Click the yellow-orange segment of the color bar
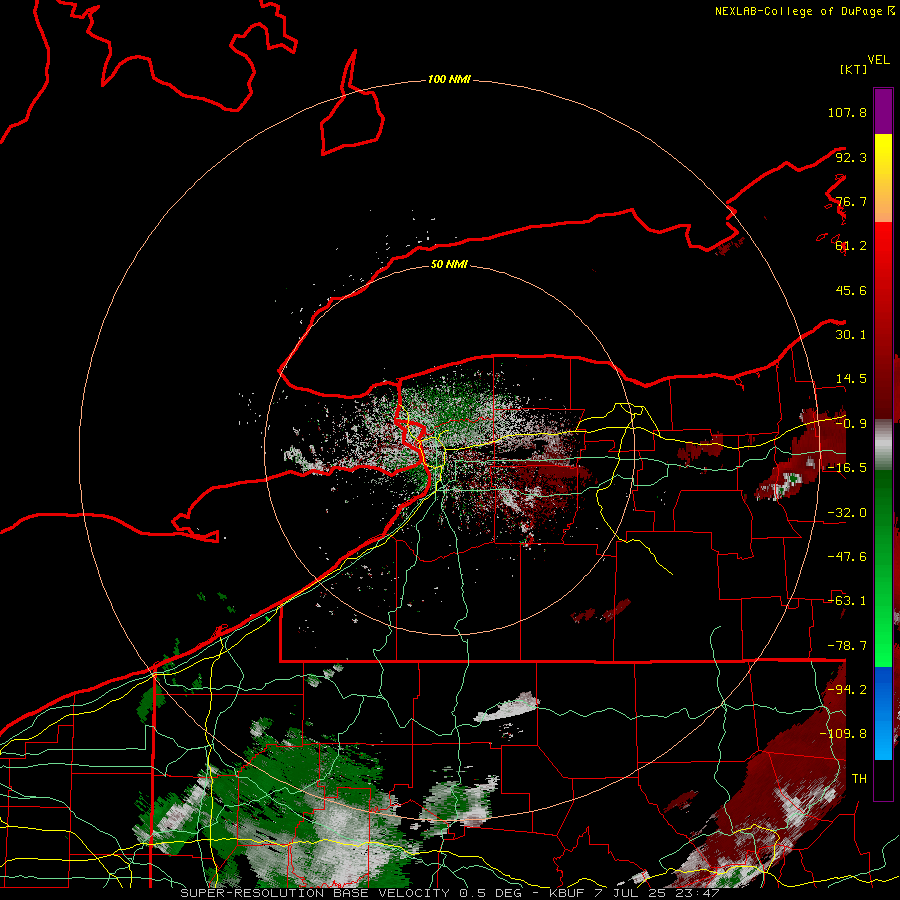900x900 pixels. coord(883,178)
